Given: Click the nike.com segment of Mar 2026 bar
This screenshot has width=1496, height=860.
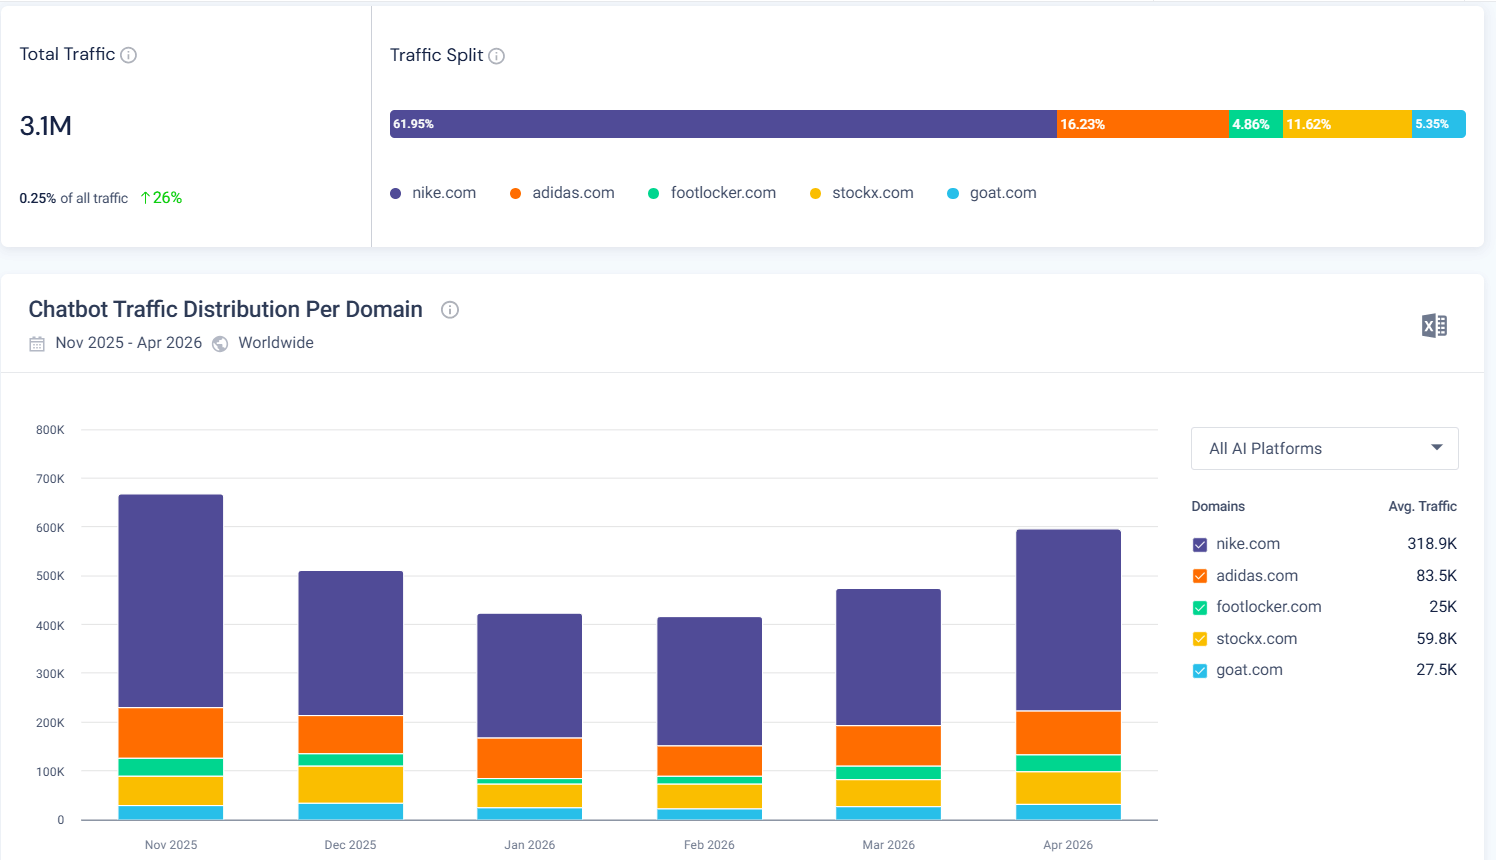Looking at the screenshot, I should [888, 657].
